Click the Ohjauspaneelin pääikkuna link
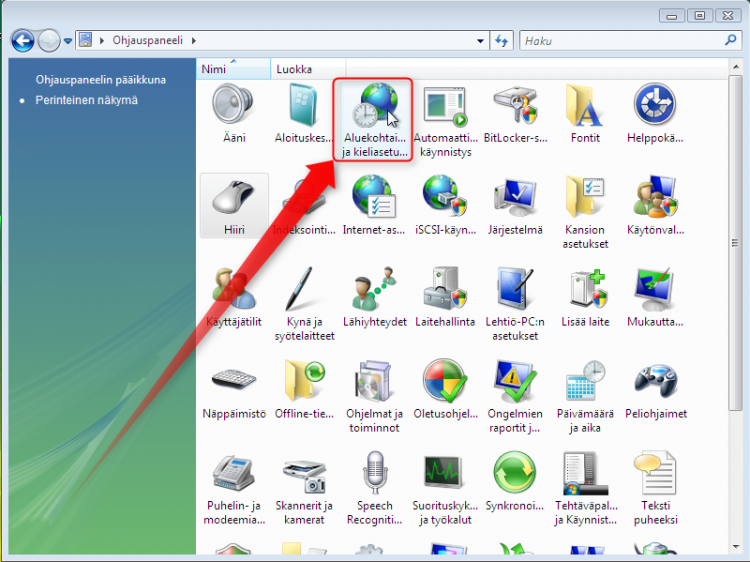Viewport: 750px width, 562px height. coord(100,80)
